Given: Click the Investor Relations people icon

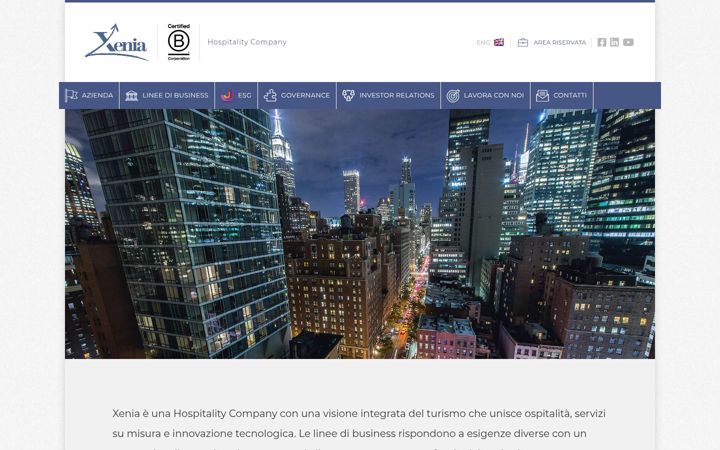Looking at the screenshot, I should tap(349, 96).
